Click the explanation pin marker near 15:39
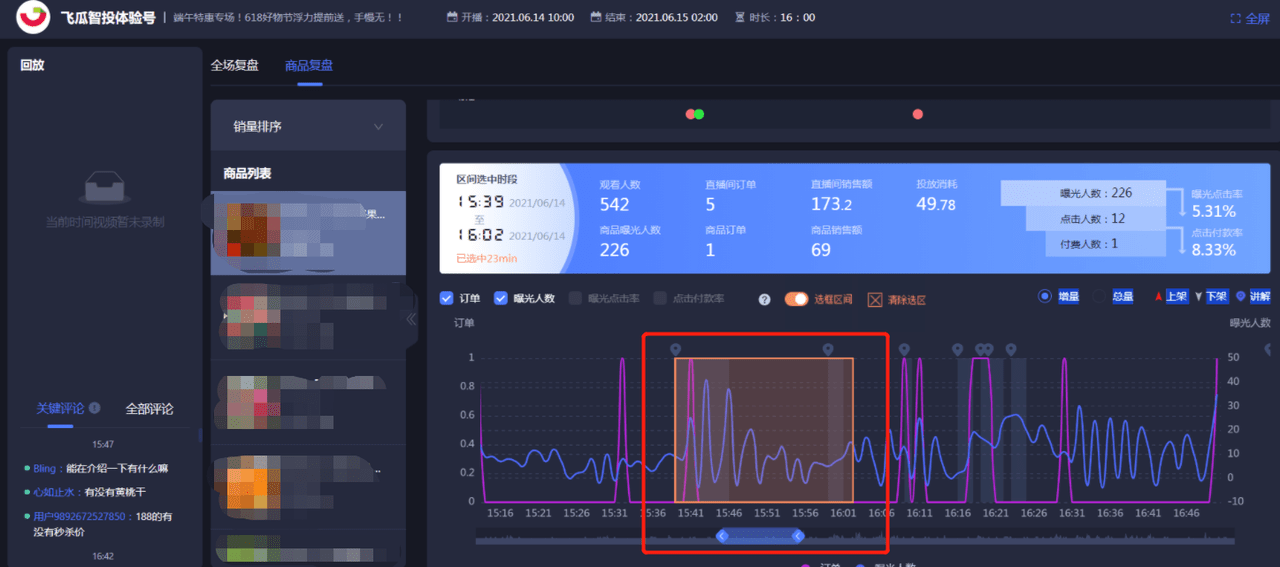1280x567 pixels. point(675,349)
